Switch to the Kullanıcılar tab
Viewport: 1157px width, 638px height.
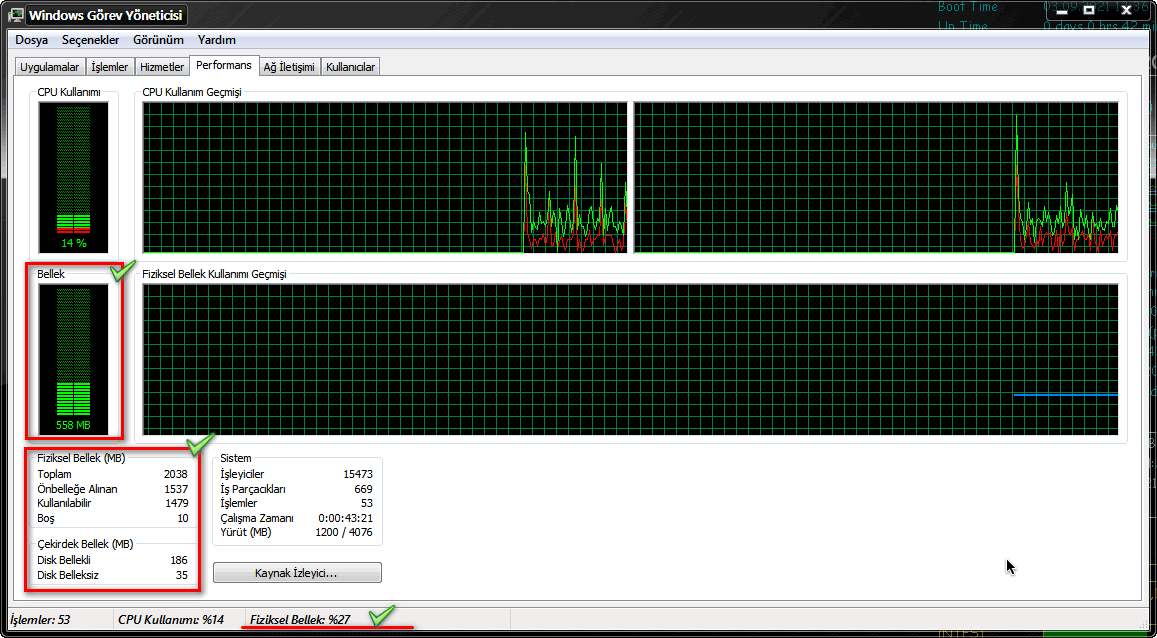click(350, 67)
